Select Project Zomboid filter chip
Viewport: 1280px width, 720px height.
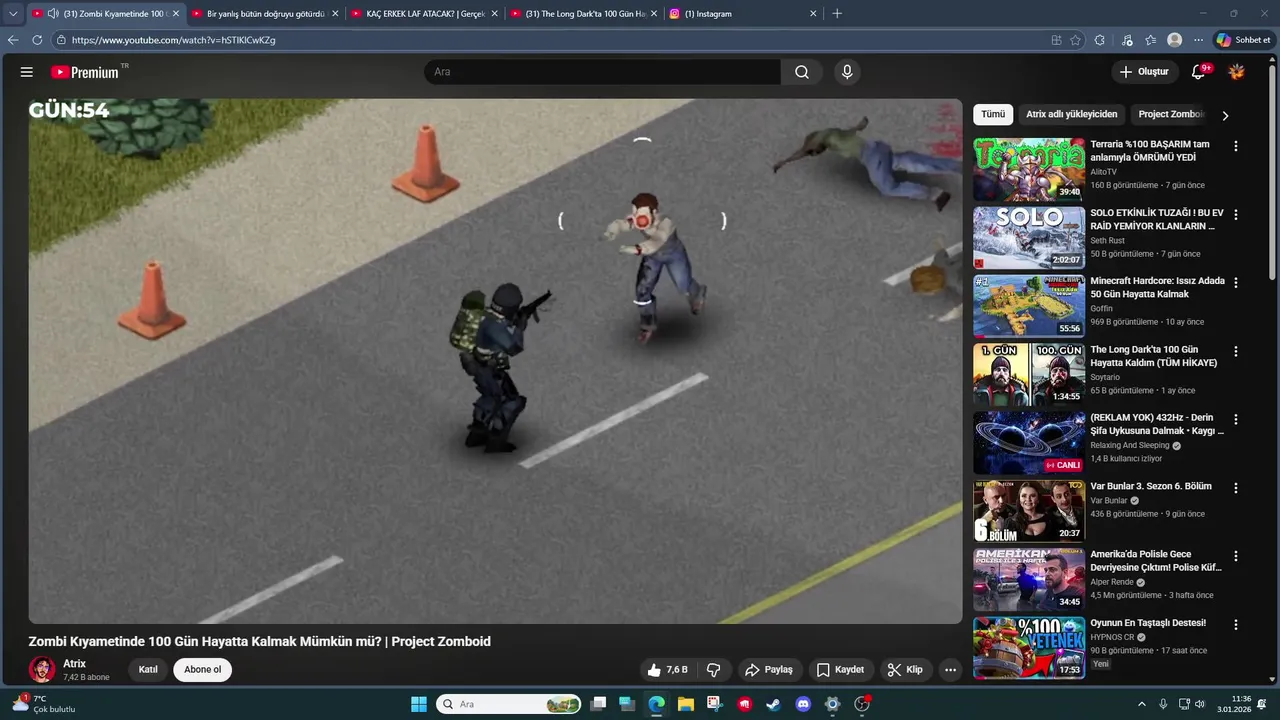coord(1170,115)
